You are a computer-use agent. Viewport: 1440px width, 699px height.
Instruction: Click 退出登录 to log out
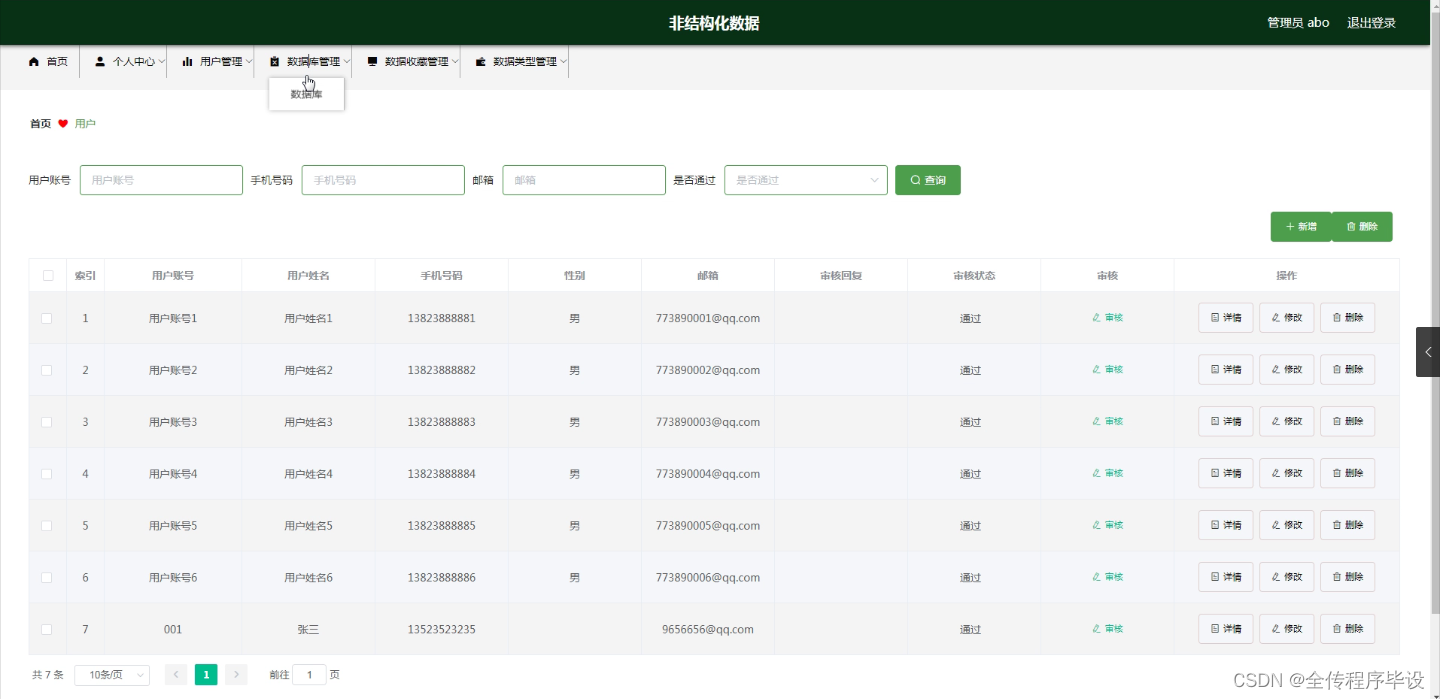tap(1371, 22)
